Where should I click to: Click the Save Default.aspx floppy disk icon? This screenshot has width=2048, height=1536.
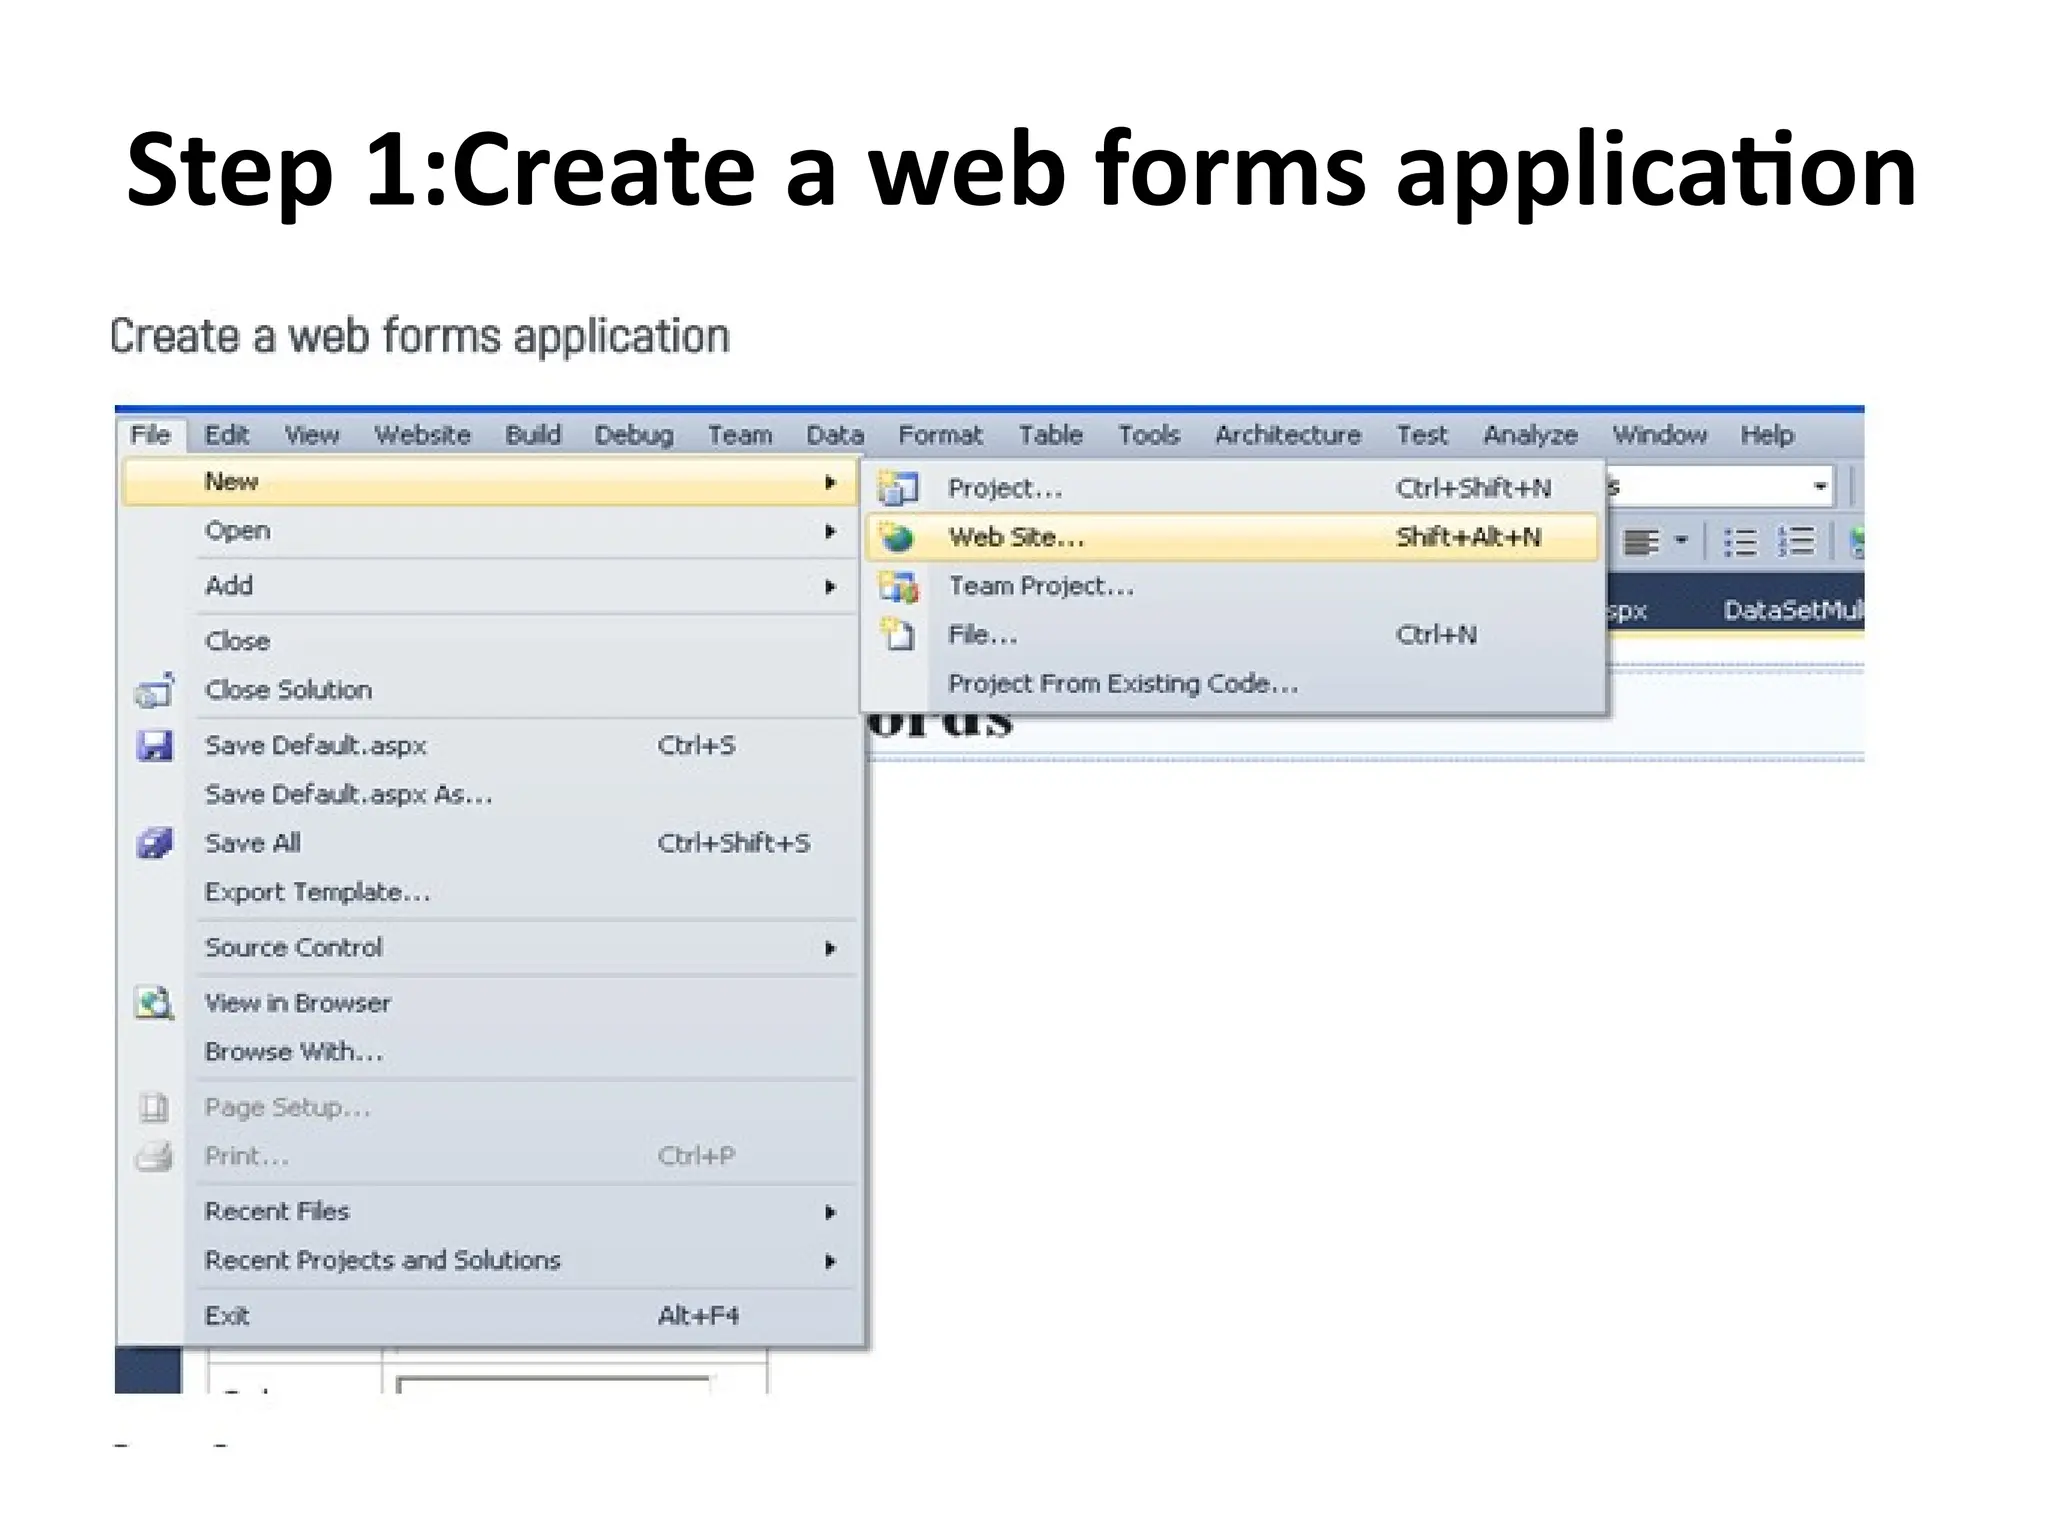155,746
